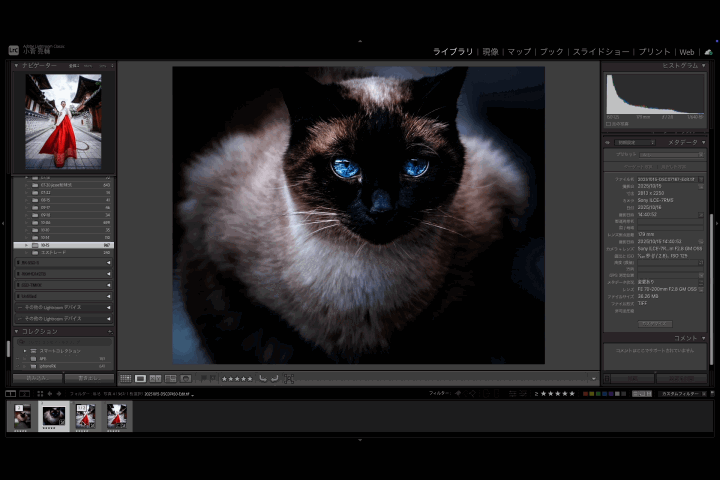Click the 読み込み import button
This screenshot has width=720, height=480.
click(37, 378)
